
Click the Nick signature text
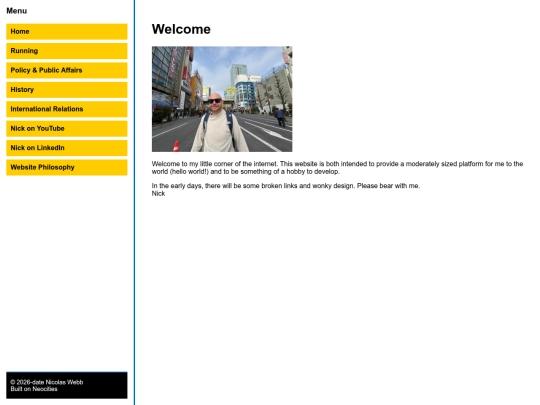tap(158, 194)
